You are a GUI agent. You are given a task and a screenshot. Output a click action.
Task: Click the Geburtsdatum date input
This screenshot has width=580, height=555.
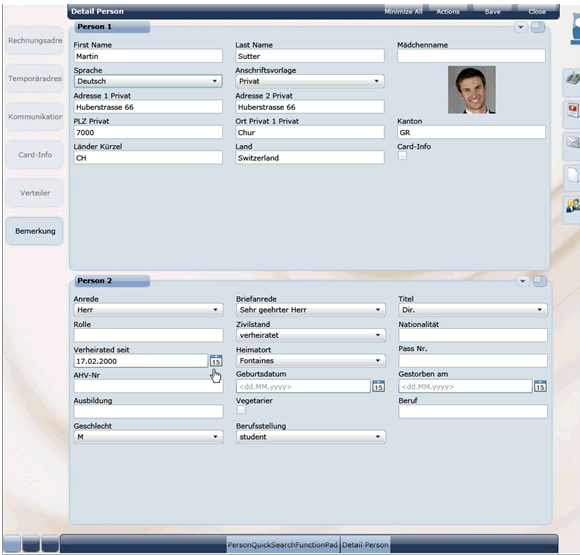[303, 386]
